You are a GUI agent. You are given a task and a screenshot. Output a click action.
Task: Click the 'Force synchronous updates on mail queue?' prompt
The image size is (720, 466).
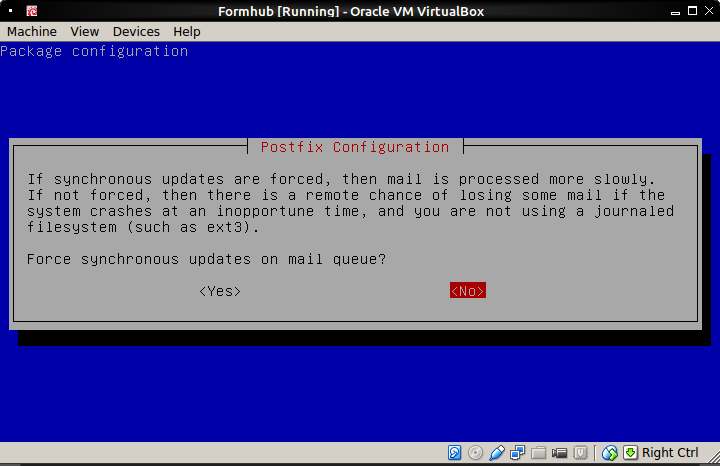(206, 259)
